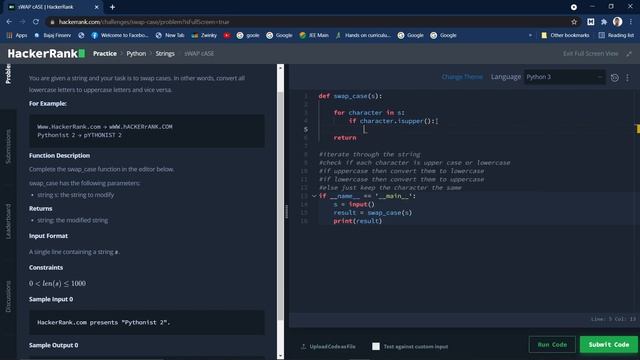Reload the page with the refresh icon

(x=36, y=22)
